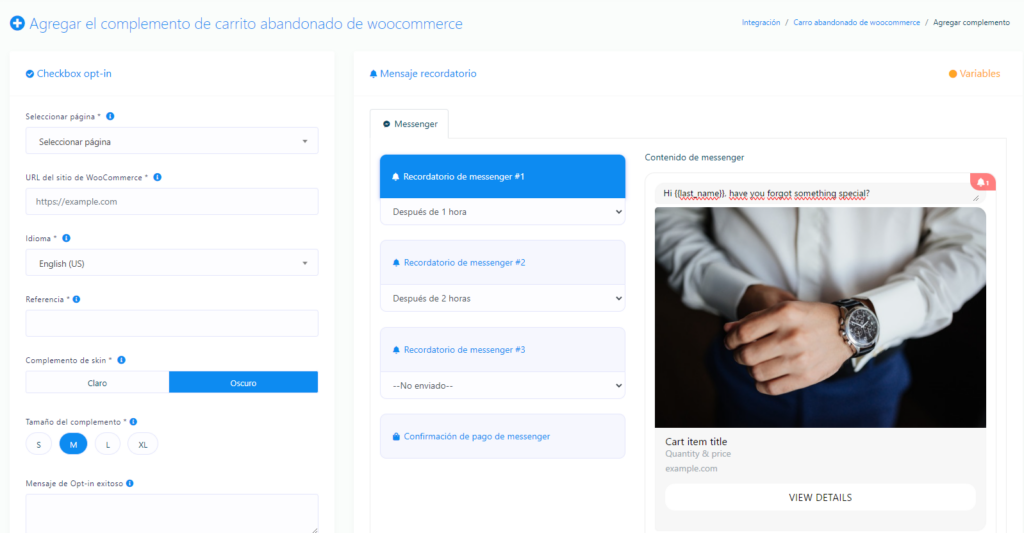Viewport: 1024px width, 533px height.
Task: Click bell icon before Mensaje recordatorio heading
Action: coord(374,74)
